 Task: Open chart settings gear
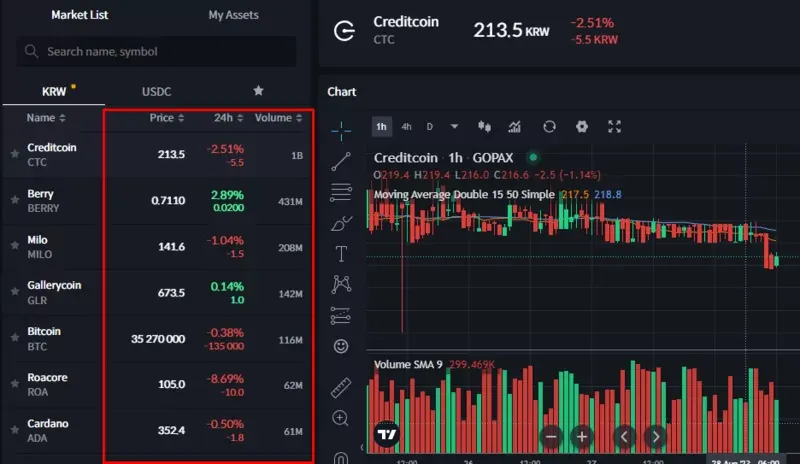pos(582,127)
